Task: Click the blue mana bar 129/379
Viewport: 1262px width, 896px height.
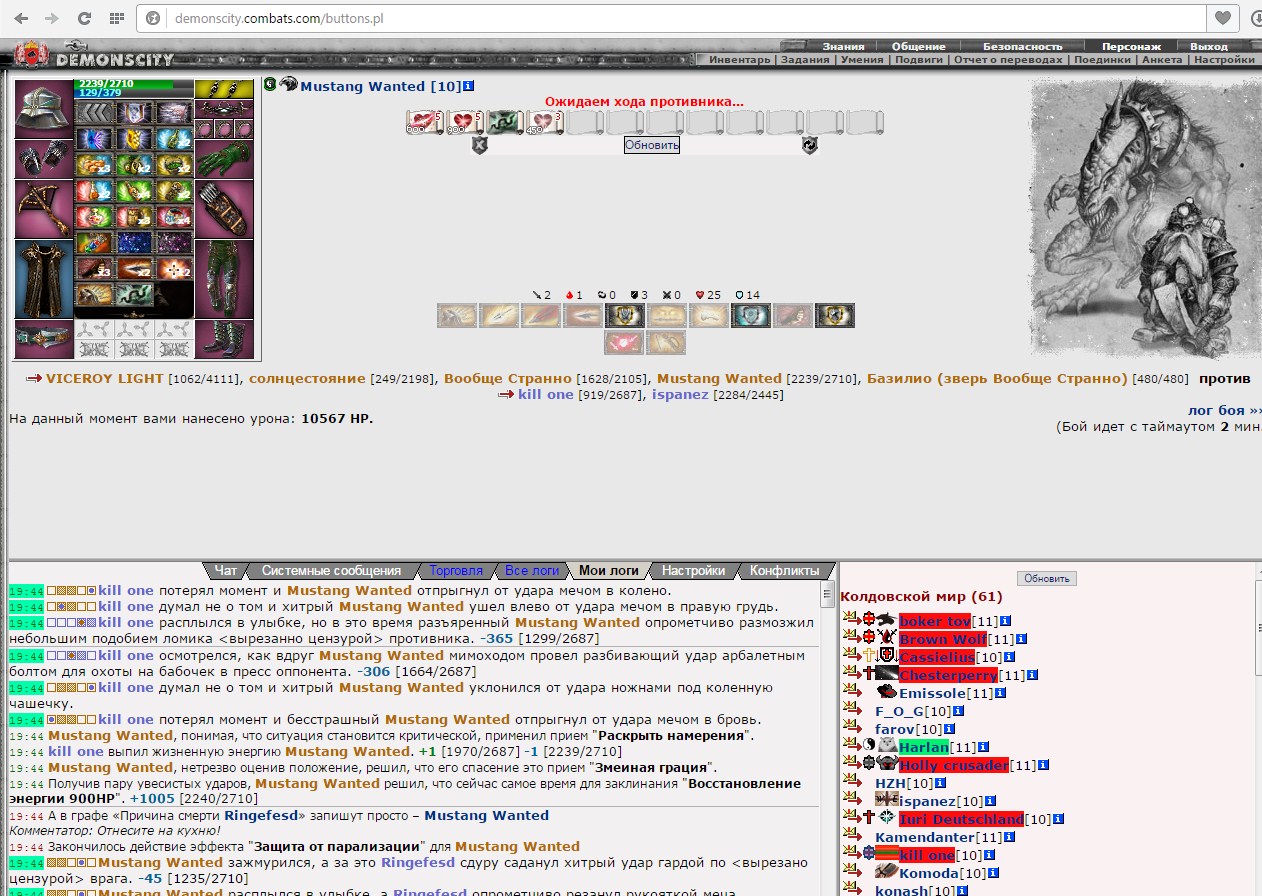Action: 133,93
